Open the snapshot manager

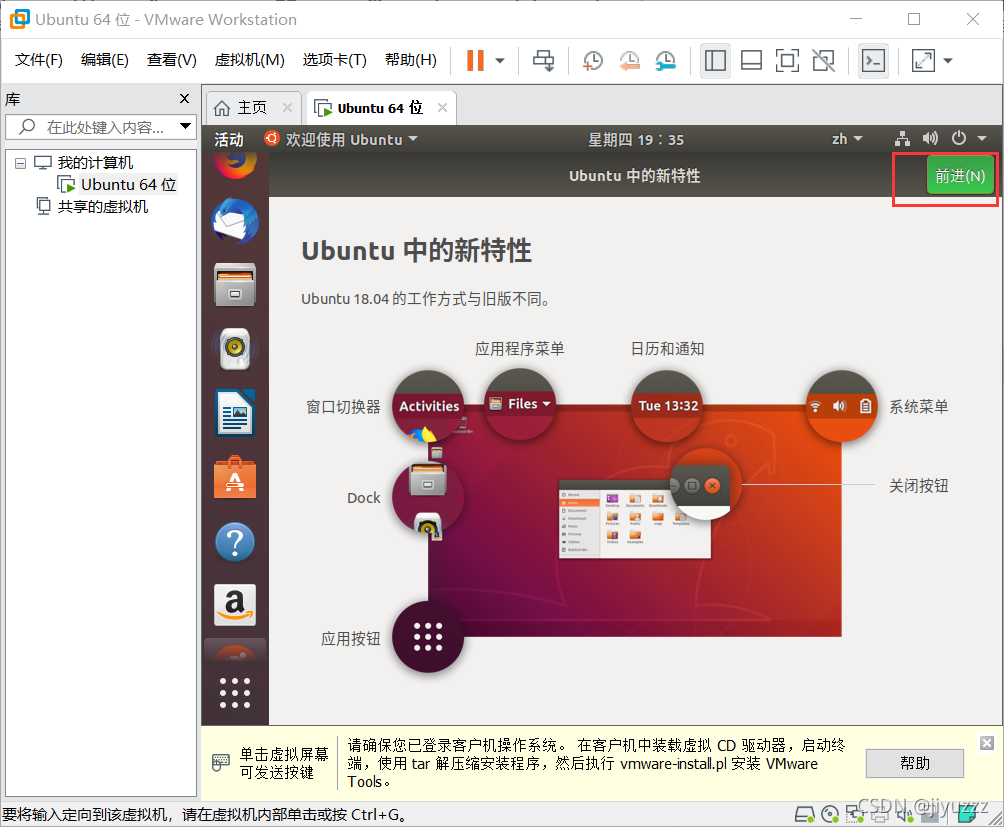[x=665, y=60]
